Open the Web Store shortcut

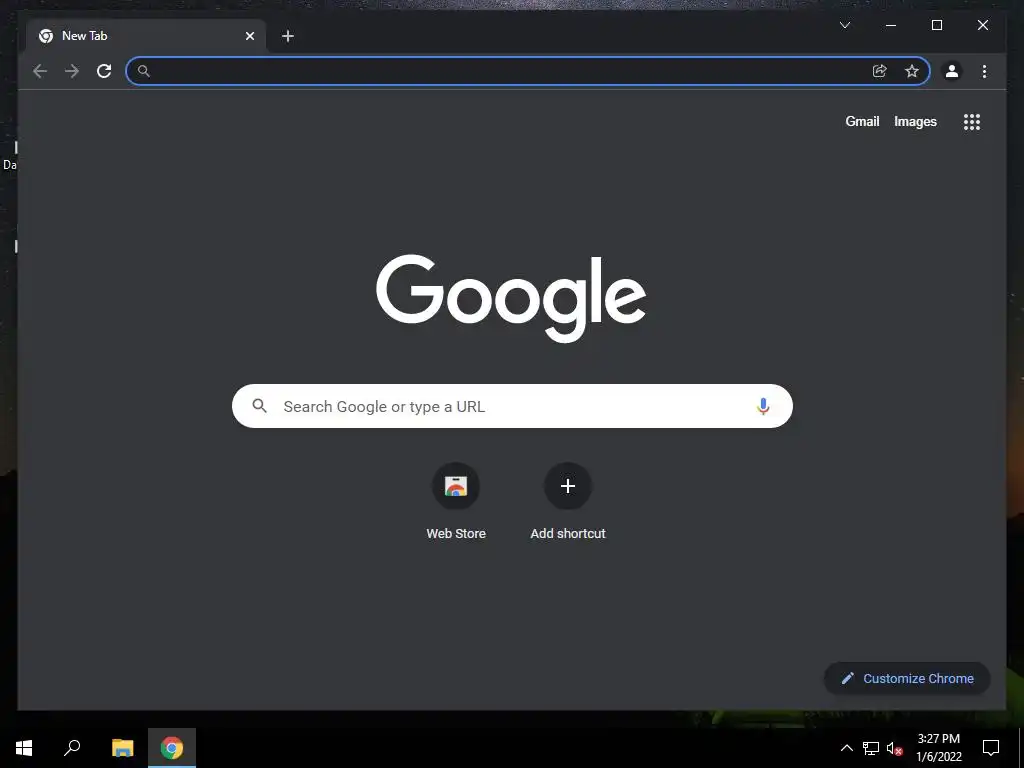pyautogui.click(x=456, y=502)
